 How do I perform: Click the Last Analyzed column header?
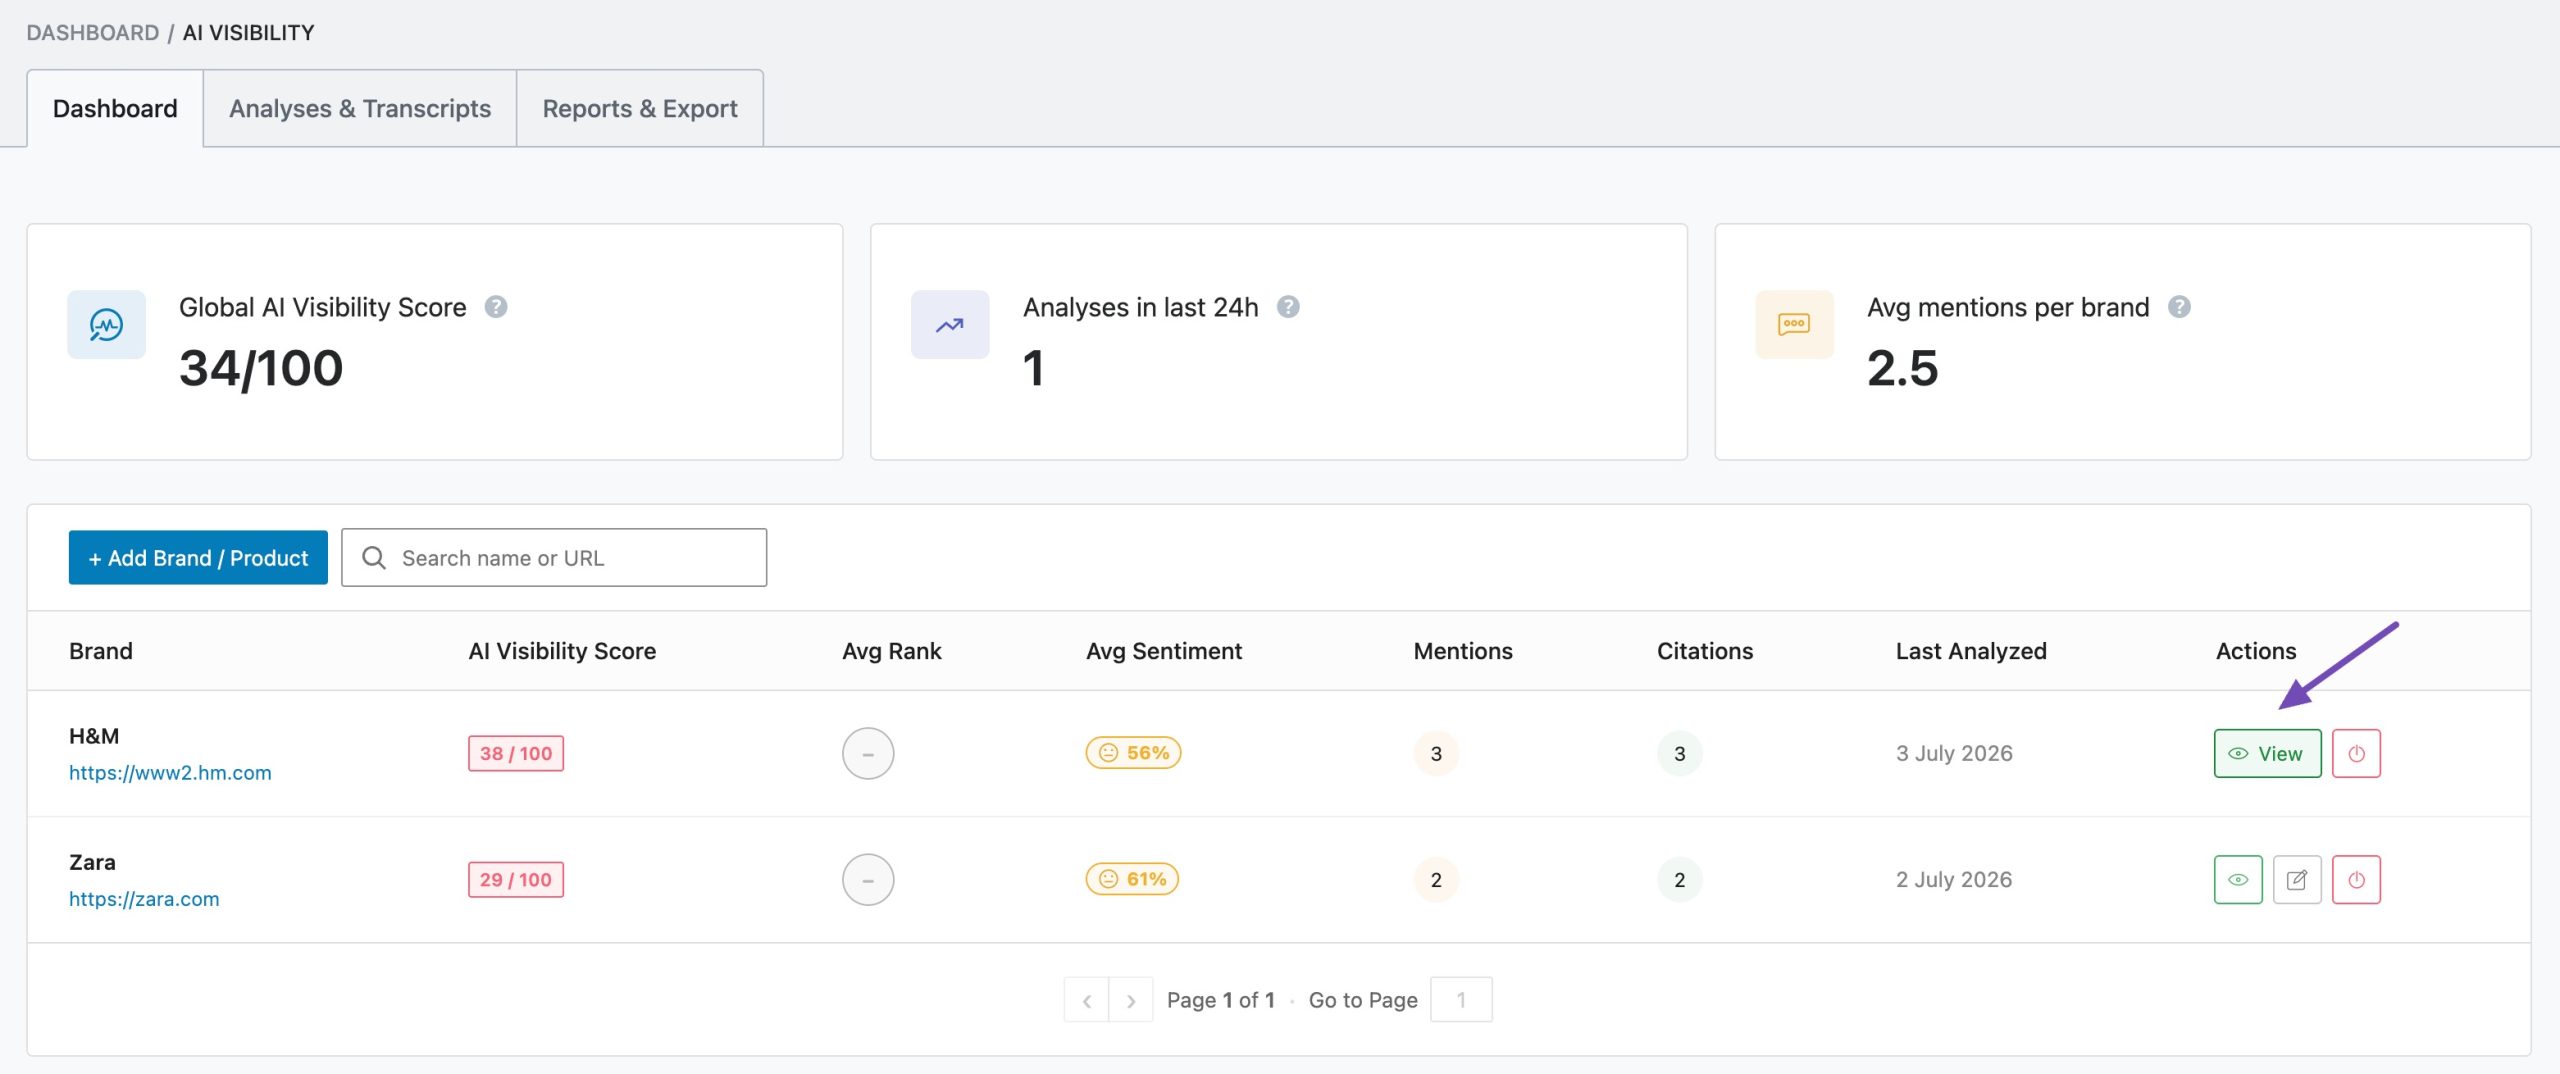(x=1971, y=651)
